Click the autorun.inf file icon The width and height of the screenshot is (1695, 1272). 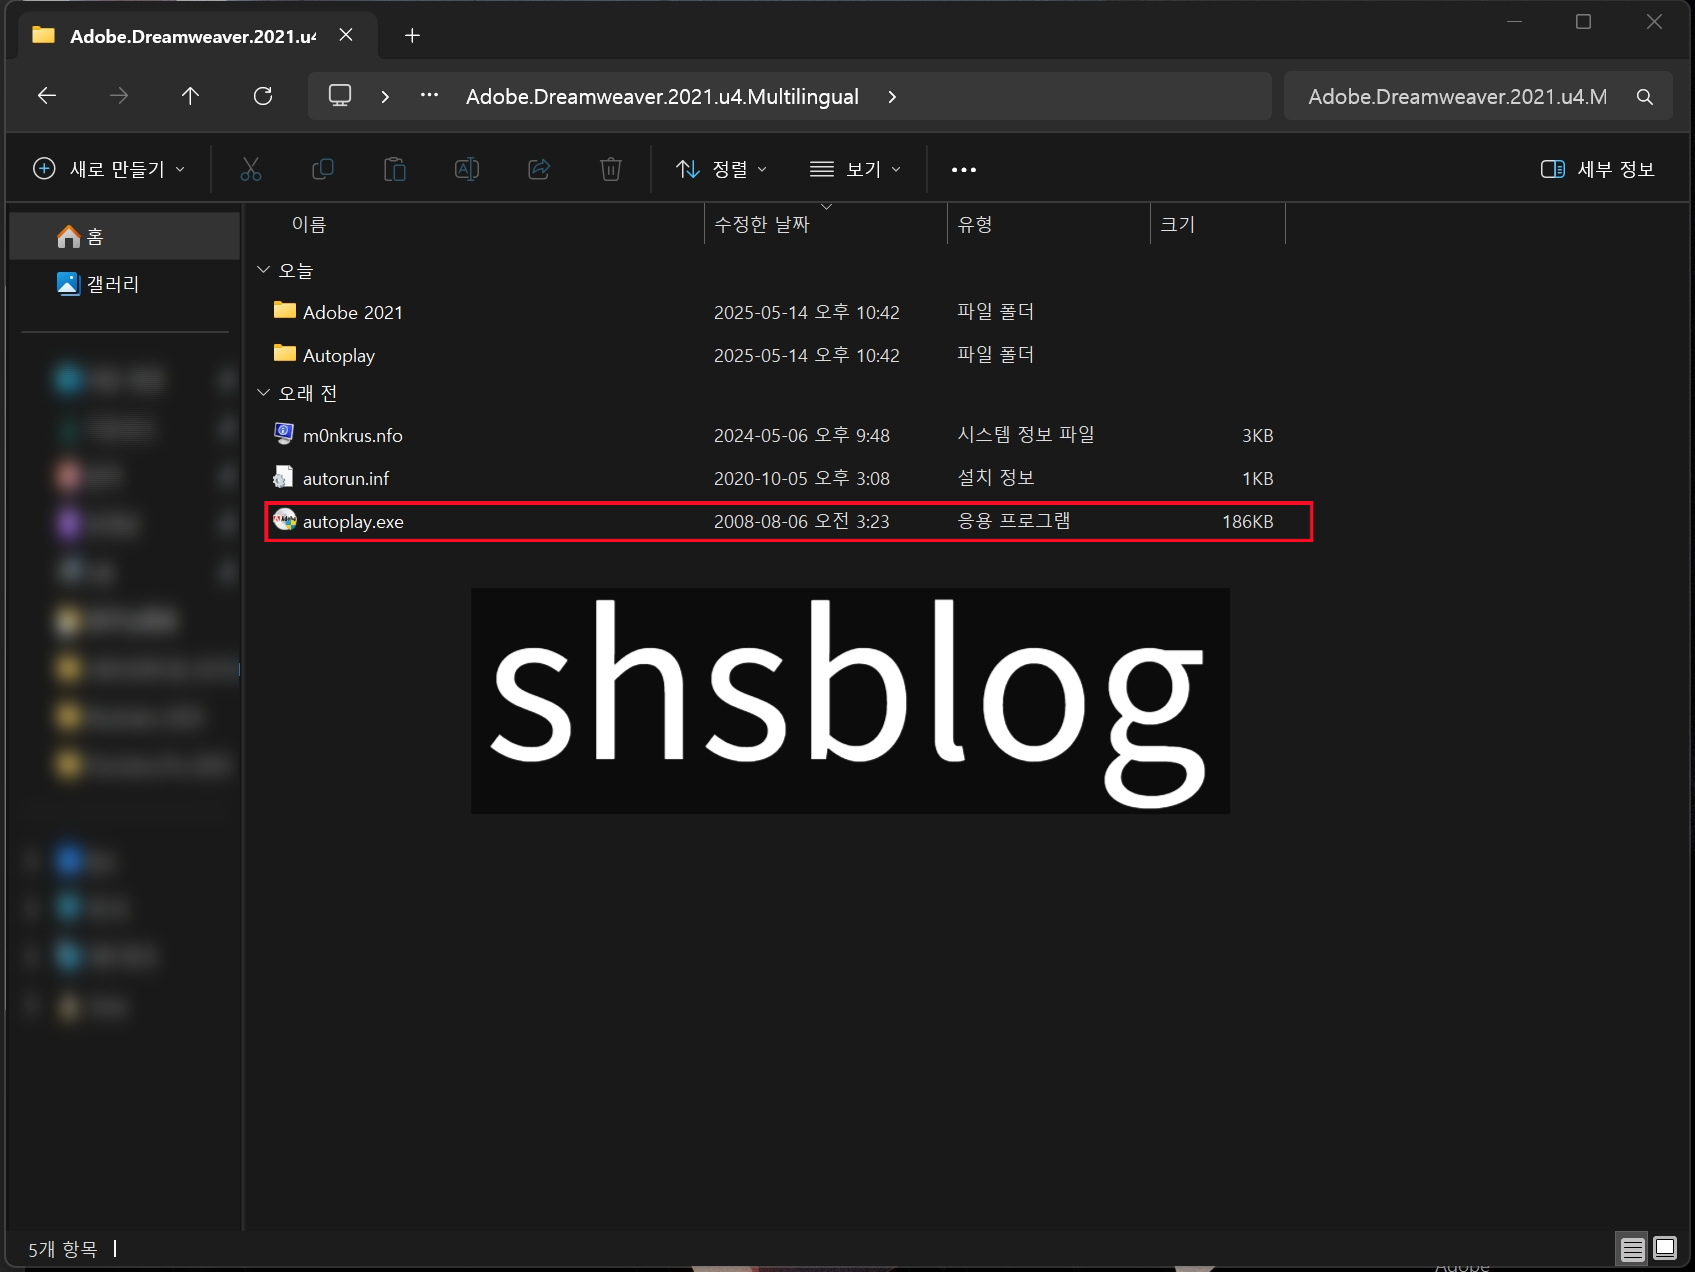point(284,477)
